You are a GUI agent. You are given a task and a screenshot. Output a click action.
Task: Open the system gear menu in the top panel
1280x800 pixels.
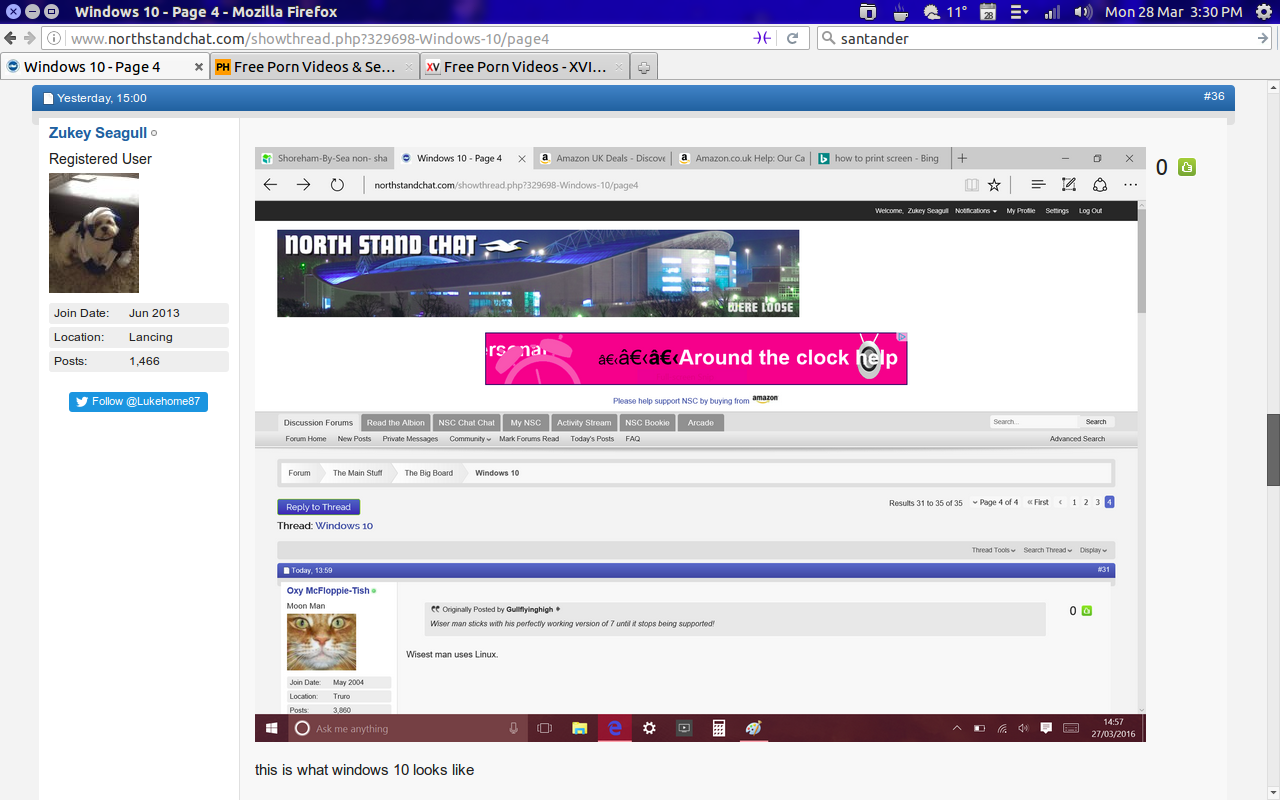[x=1263, y=12]
